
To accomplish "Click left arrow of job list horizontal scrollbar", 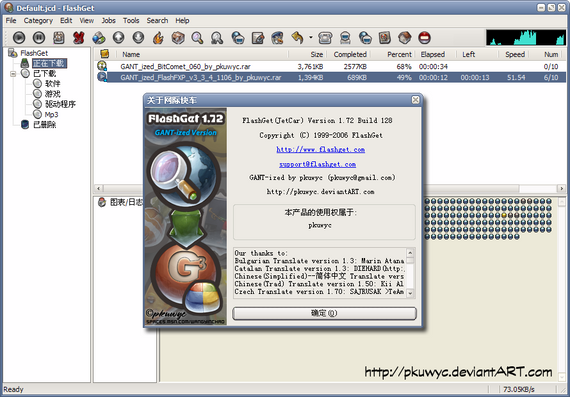I will point(99,188).
